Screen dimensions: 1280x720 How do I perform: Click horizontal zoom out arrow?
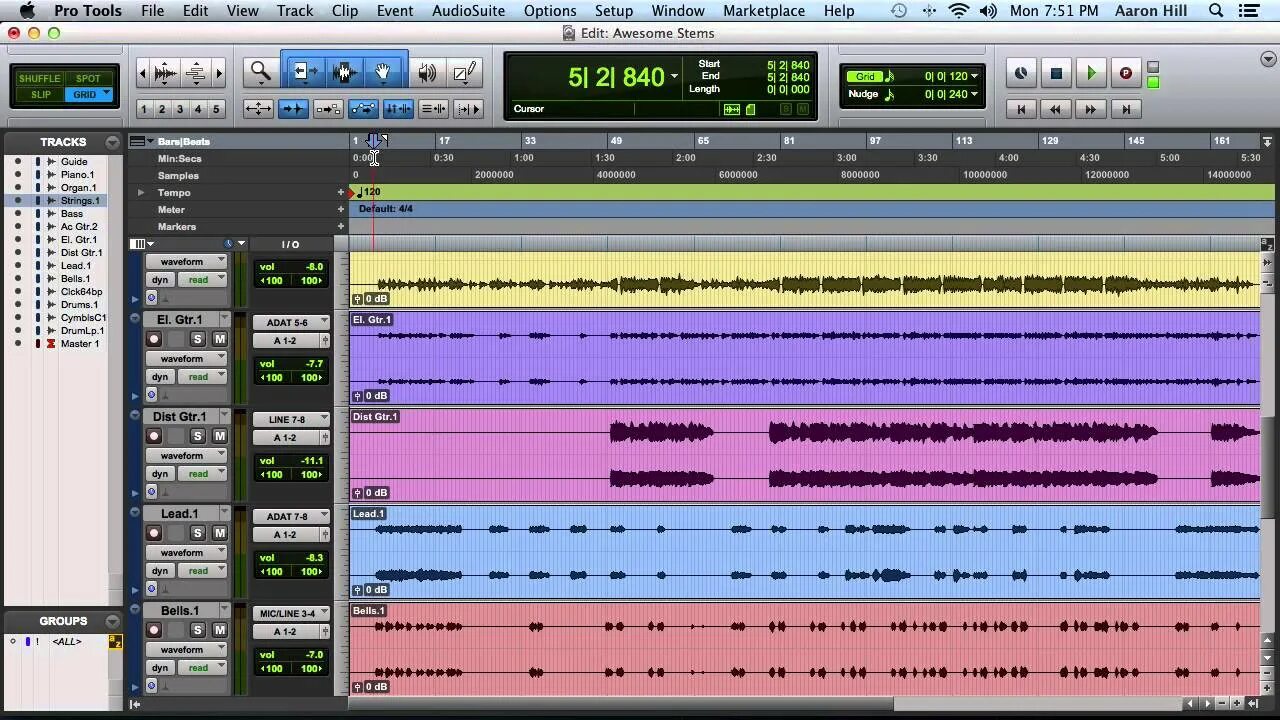pyautogui.click(x=143, y=73)
